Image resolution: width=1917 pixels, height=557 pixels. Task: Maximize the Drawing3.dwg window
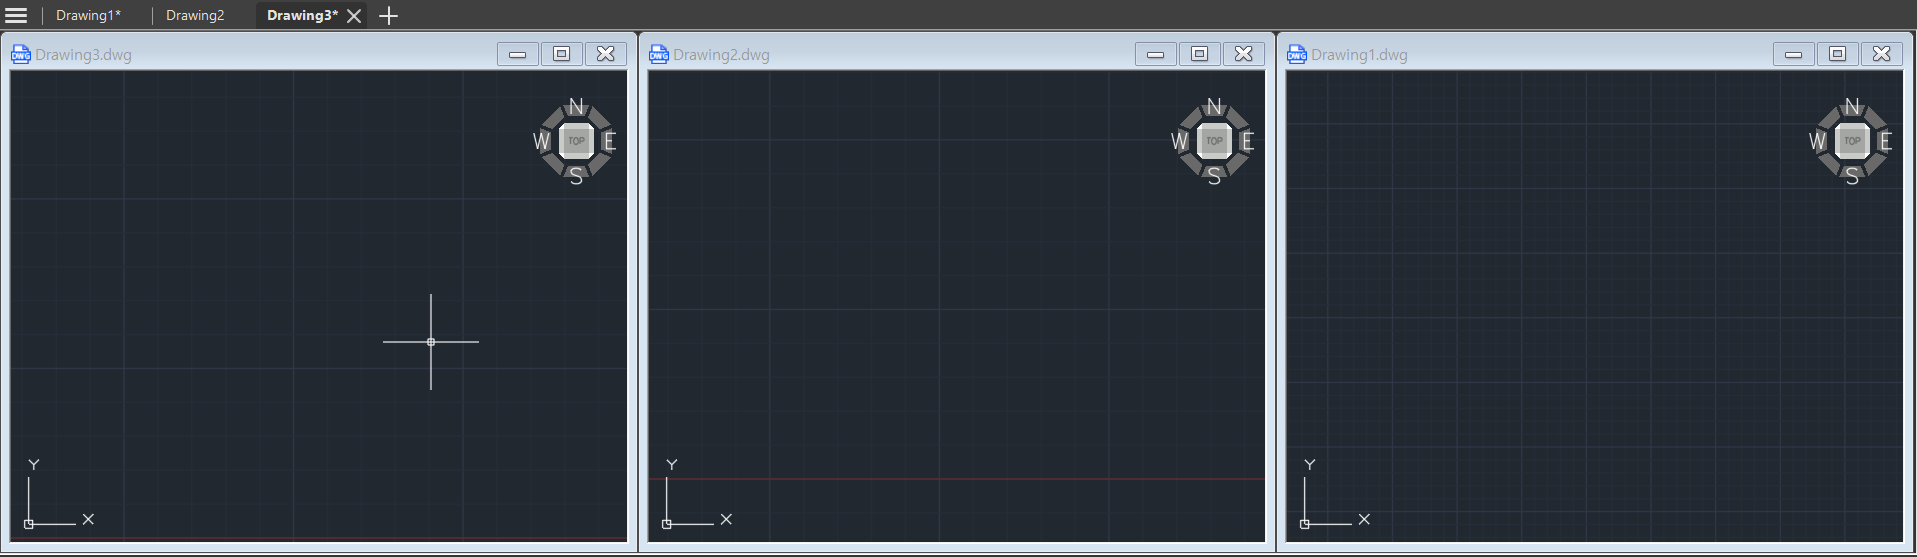point(562,54)
